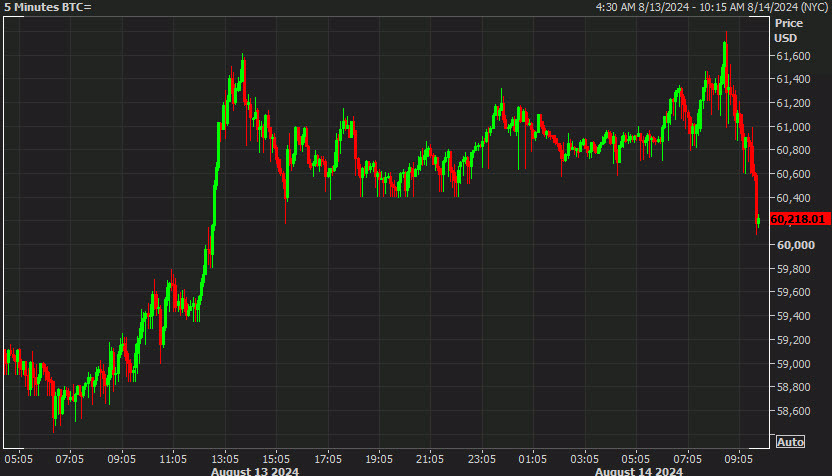This screenshot has width=832, height=476.
Task: Click the 07:05 time label near the chart's left
Action: coord(70,459)
